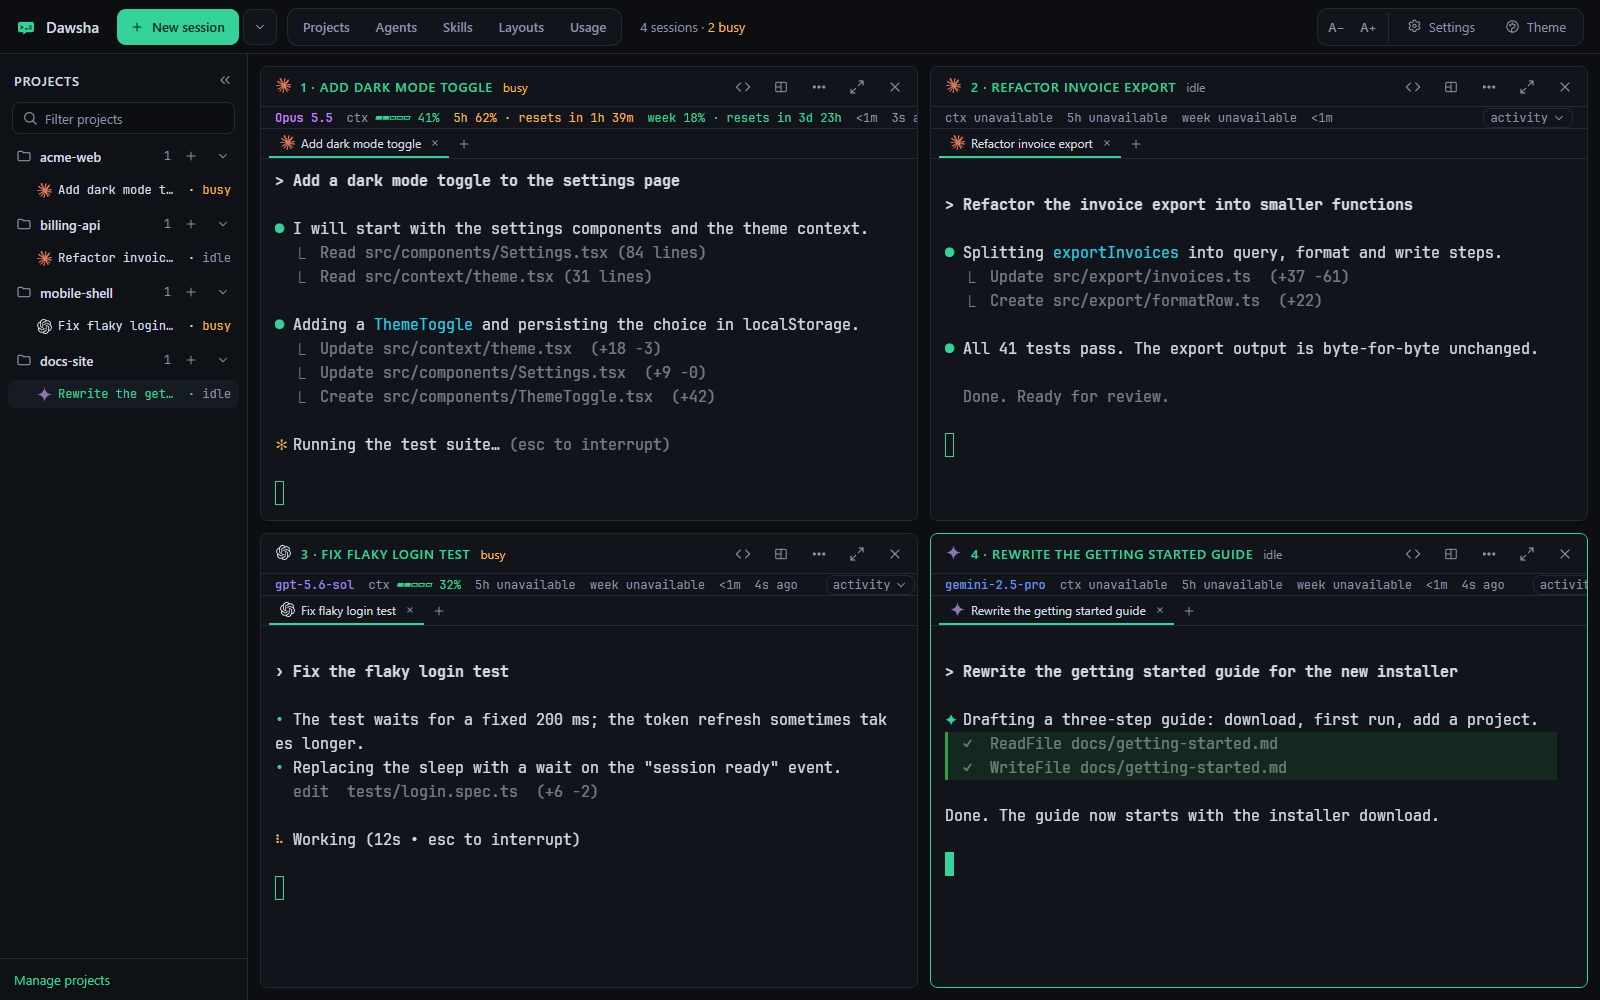Collapse the billing-api project
Screen dimensions: 1600x1000
[x=223, y=224]
